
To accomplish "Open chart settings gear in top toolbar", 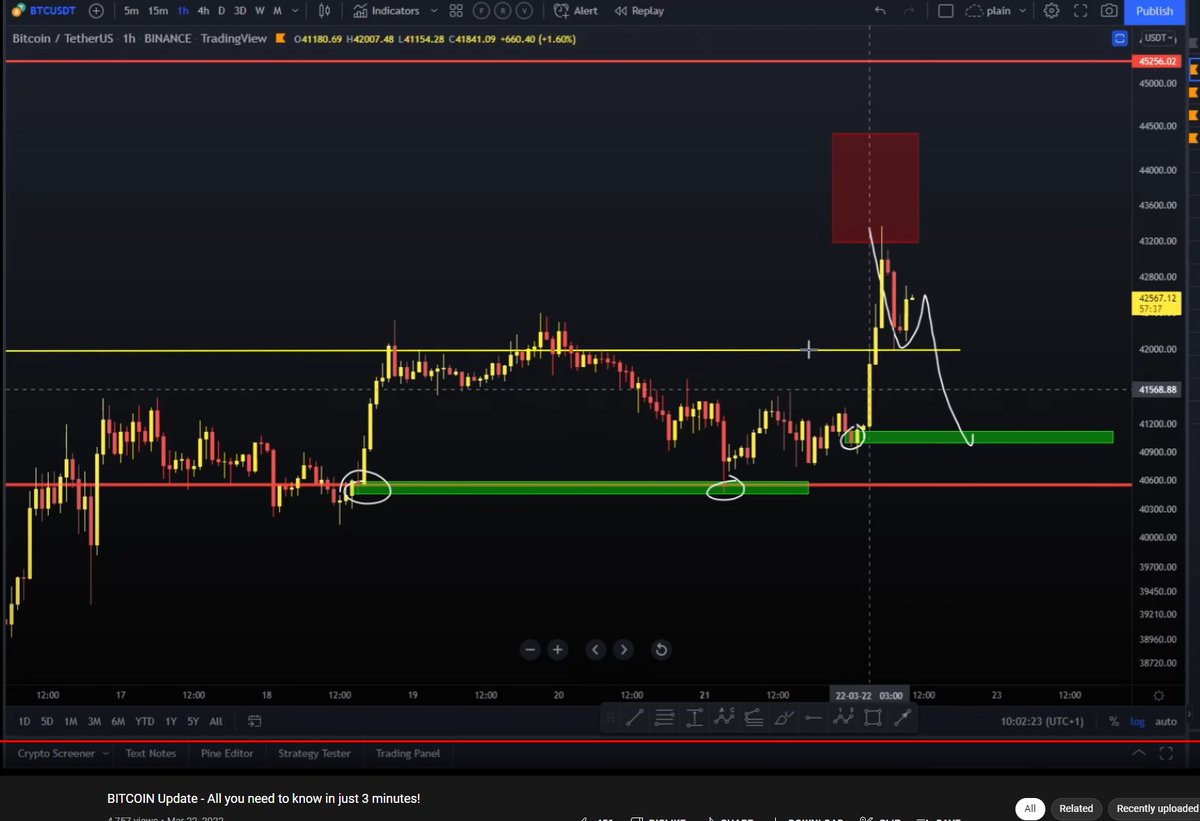I will pos(1051,11).
